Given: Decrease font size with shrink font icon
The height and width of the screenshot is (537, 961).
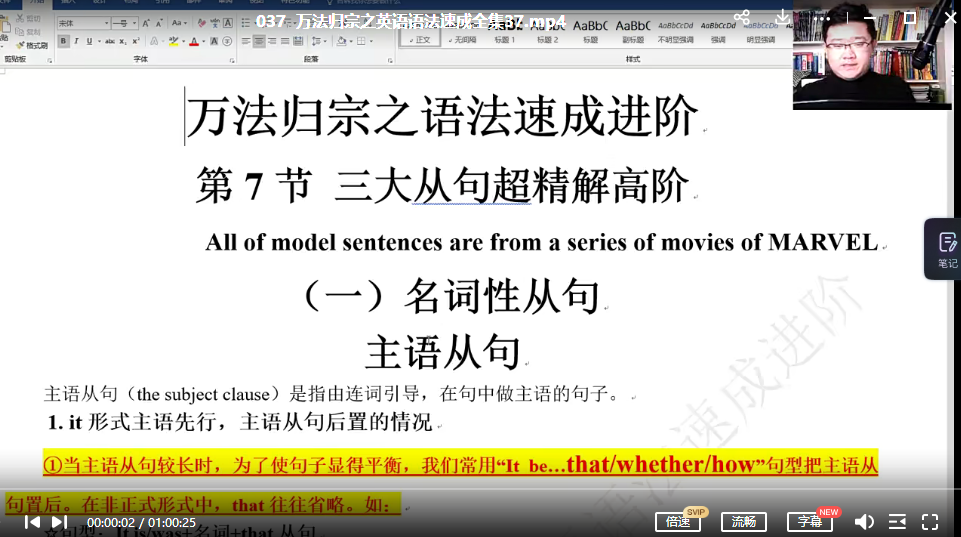Looking at the screenshot, I should click(x=159, y=23).
